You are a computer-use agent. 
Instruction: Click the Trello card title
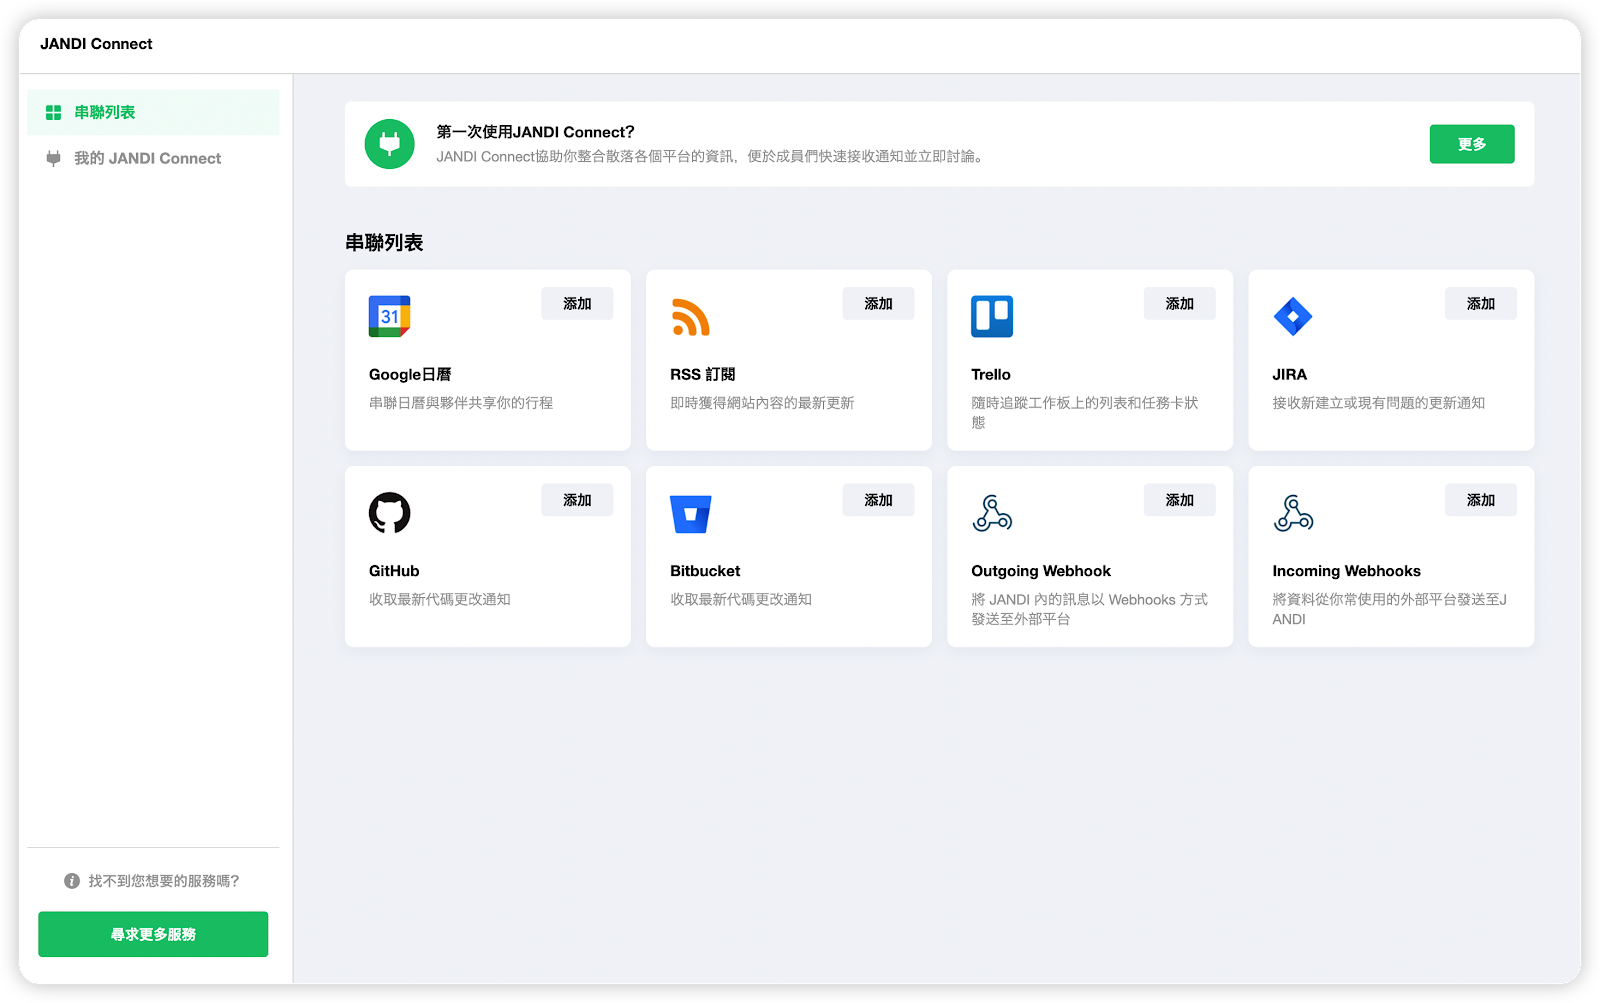point(991,374)
